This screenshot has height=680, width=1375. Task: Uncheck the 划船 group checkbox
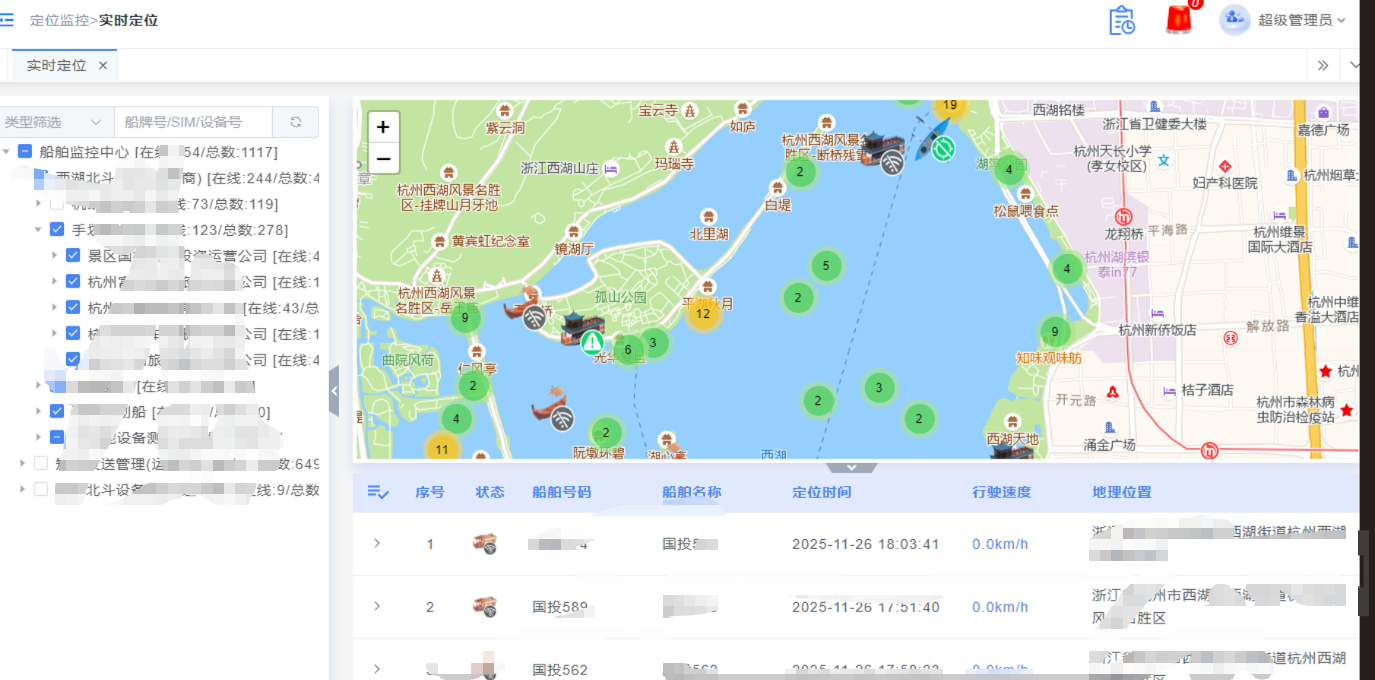[x=57, y=411]
